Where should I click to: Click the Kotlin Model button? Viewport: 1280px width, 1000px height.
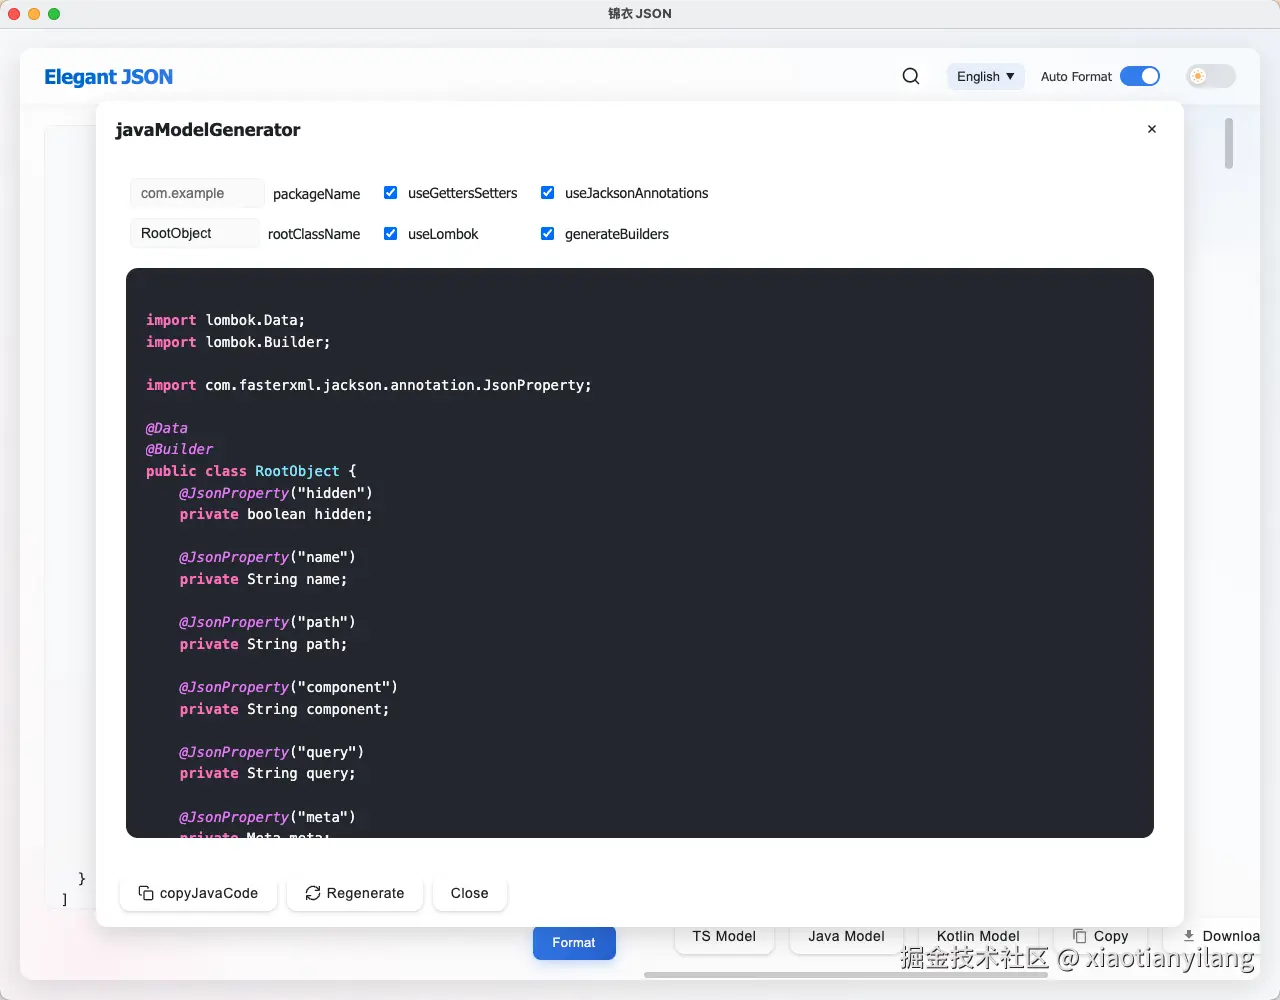(978, 937)
